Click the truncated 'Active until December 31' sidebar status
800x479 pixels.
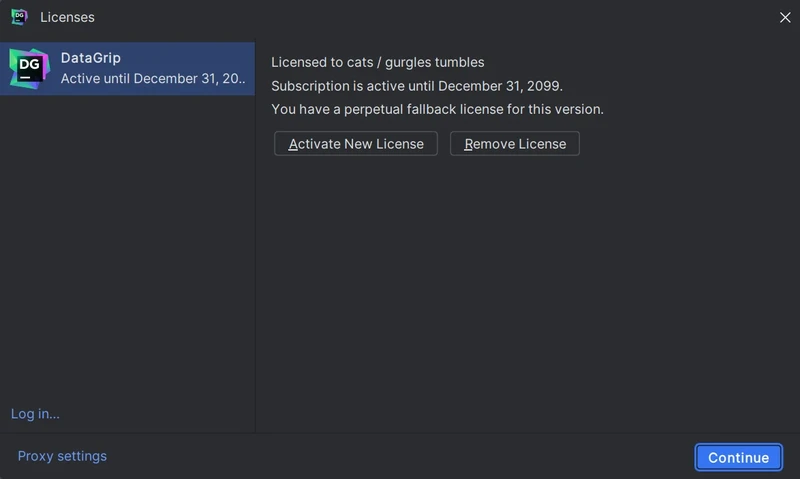click(153, 78)
